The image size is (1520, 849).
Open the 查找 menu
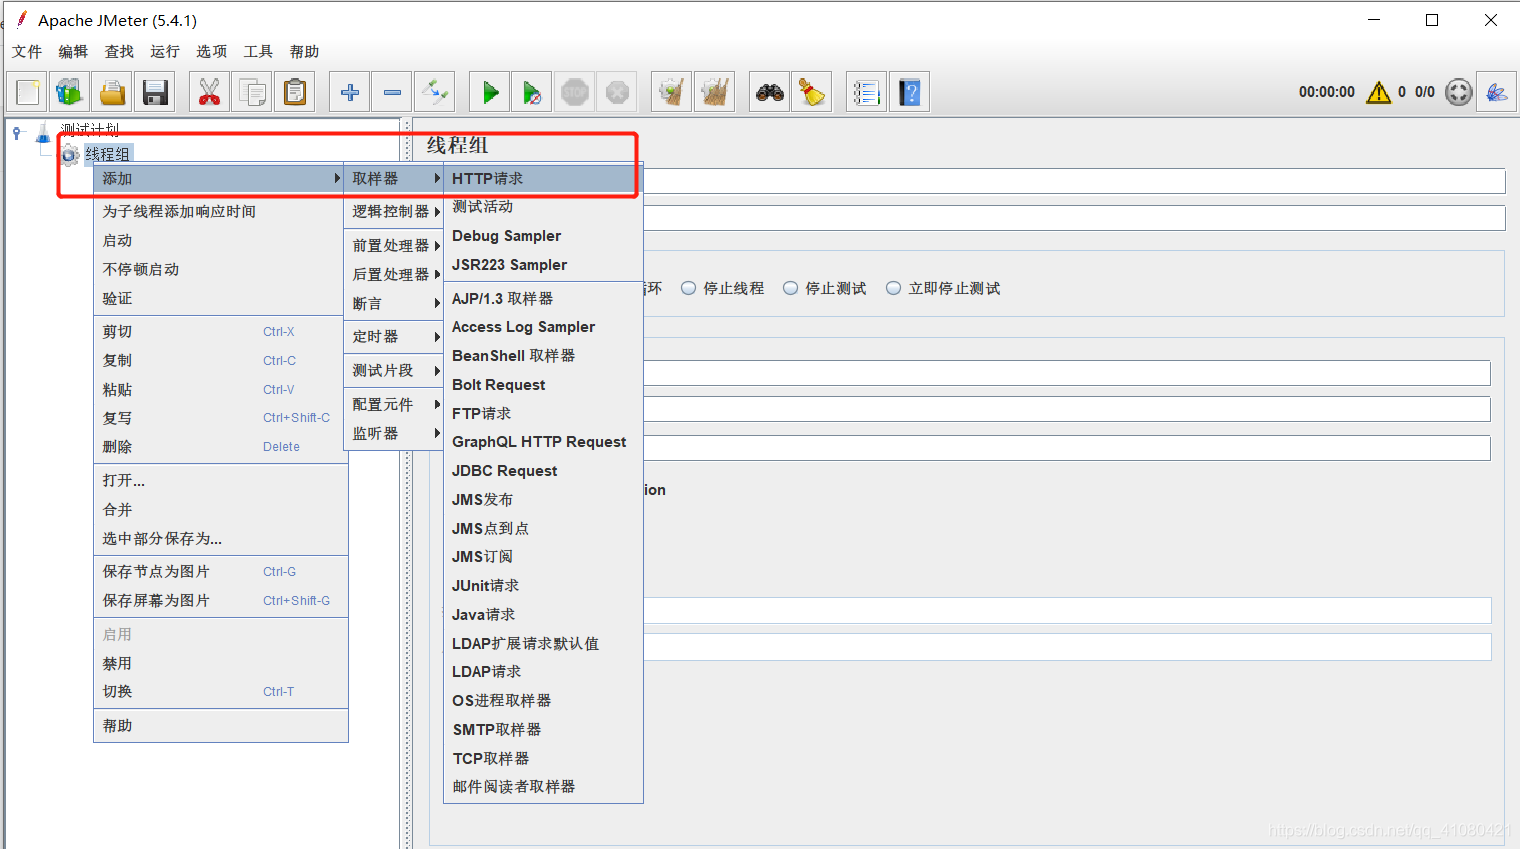click(x=119, y=51)
